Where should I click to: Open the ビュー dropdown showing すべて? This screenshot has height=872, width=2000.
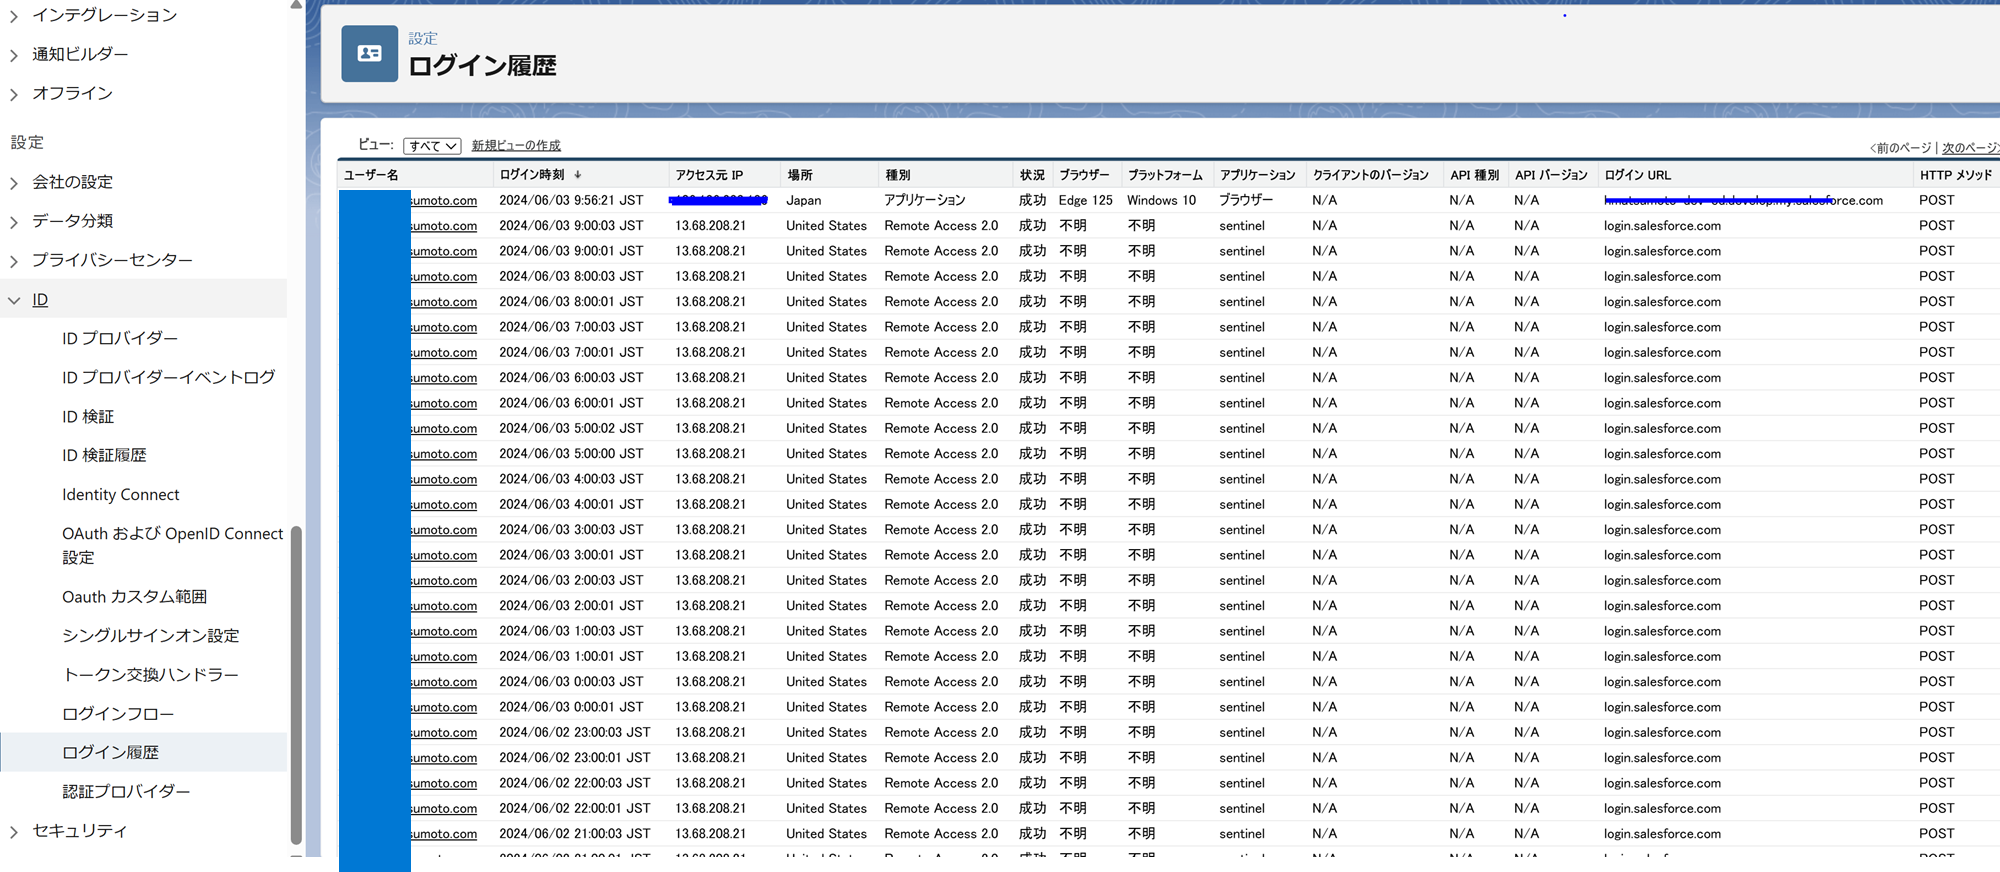tap(432, 146)
